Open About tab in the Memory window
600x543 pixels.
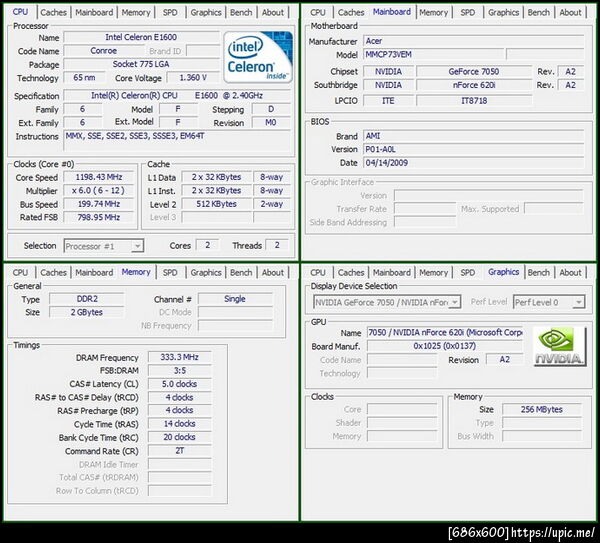coord(273,272)
